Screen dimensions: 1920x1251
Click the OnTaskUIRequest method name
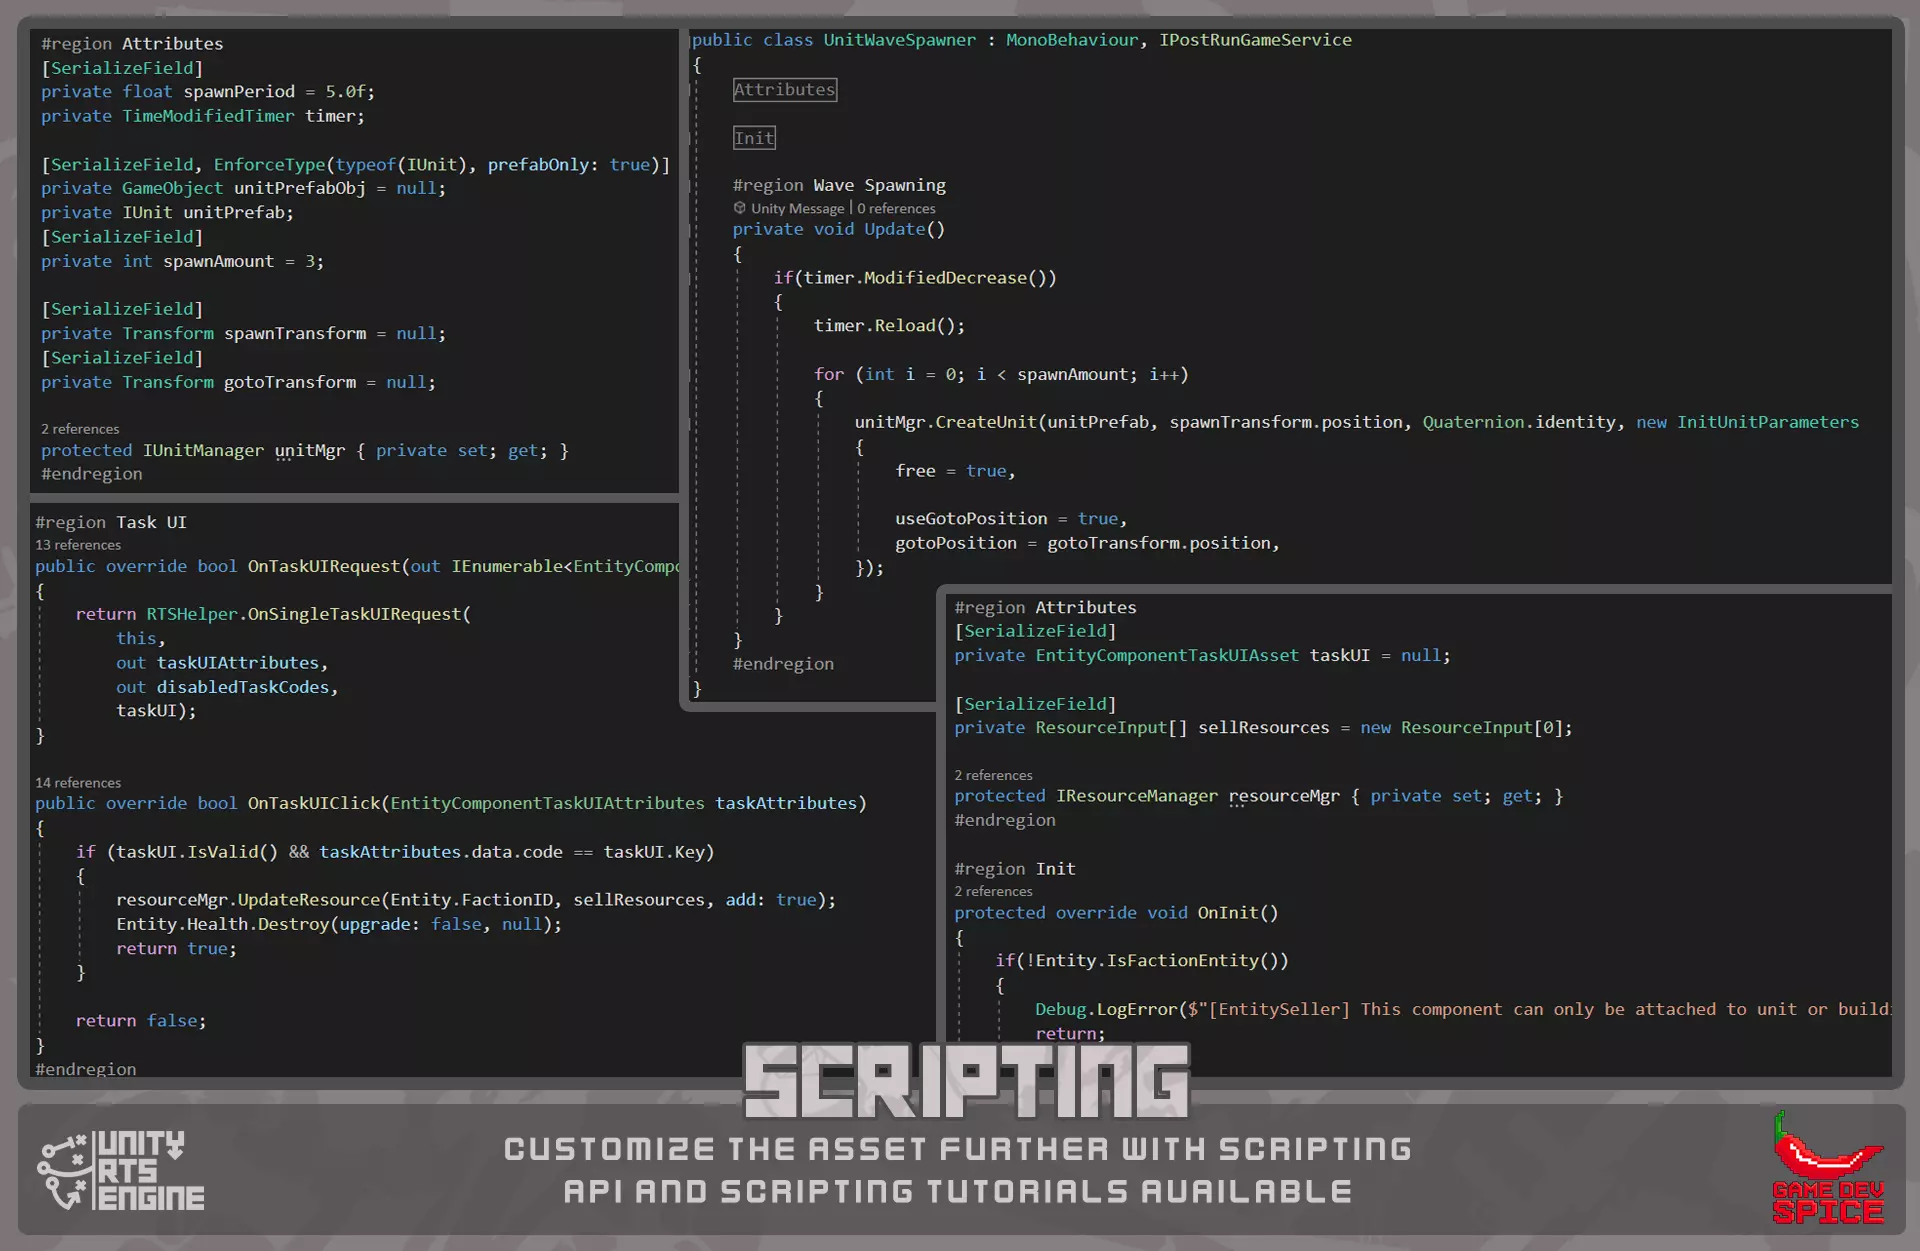(323, 566)
